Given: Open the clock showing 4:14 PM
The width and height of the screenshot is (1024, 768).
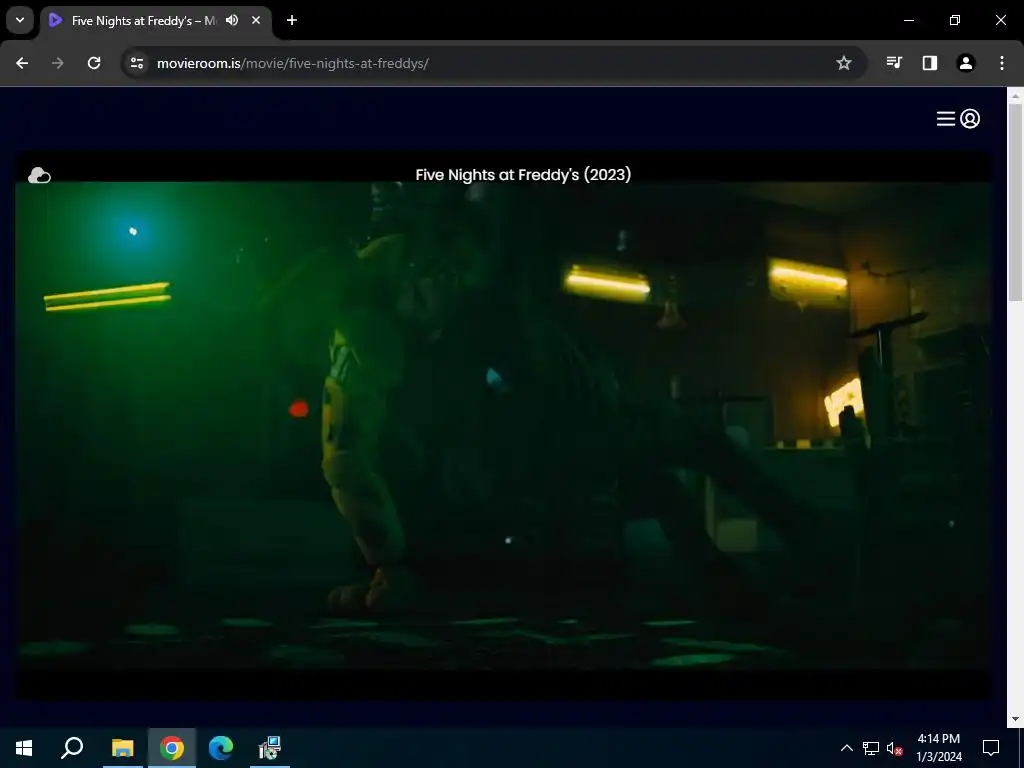Looking at the screenshot, I should pyautogui.click(x=938, y=748).
